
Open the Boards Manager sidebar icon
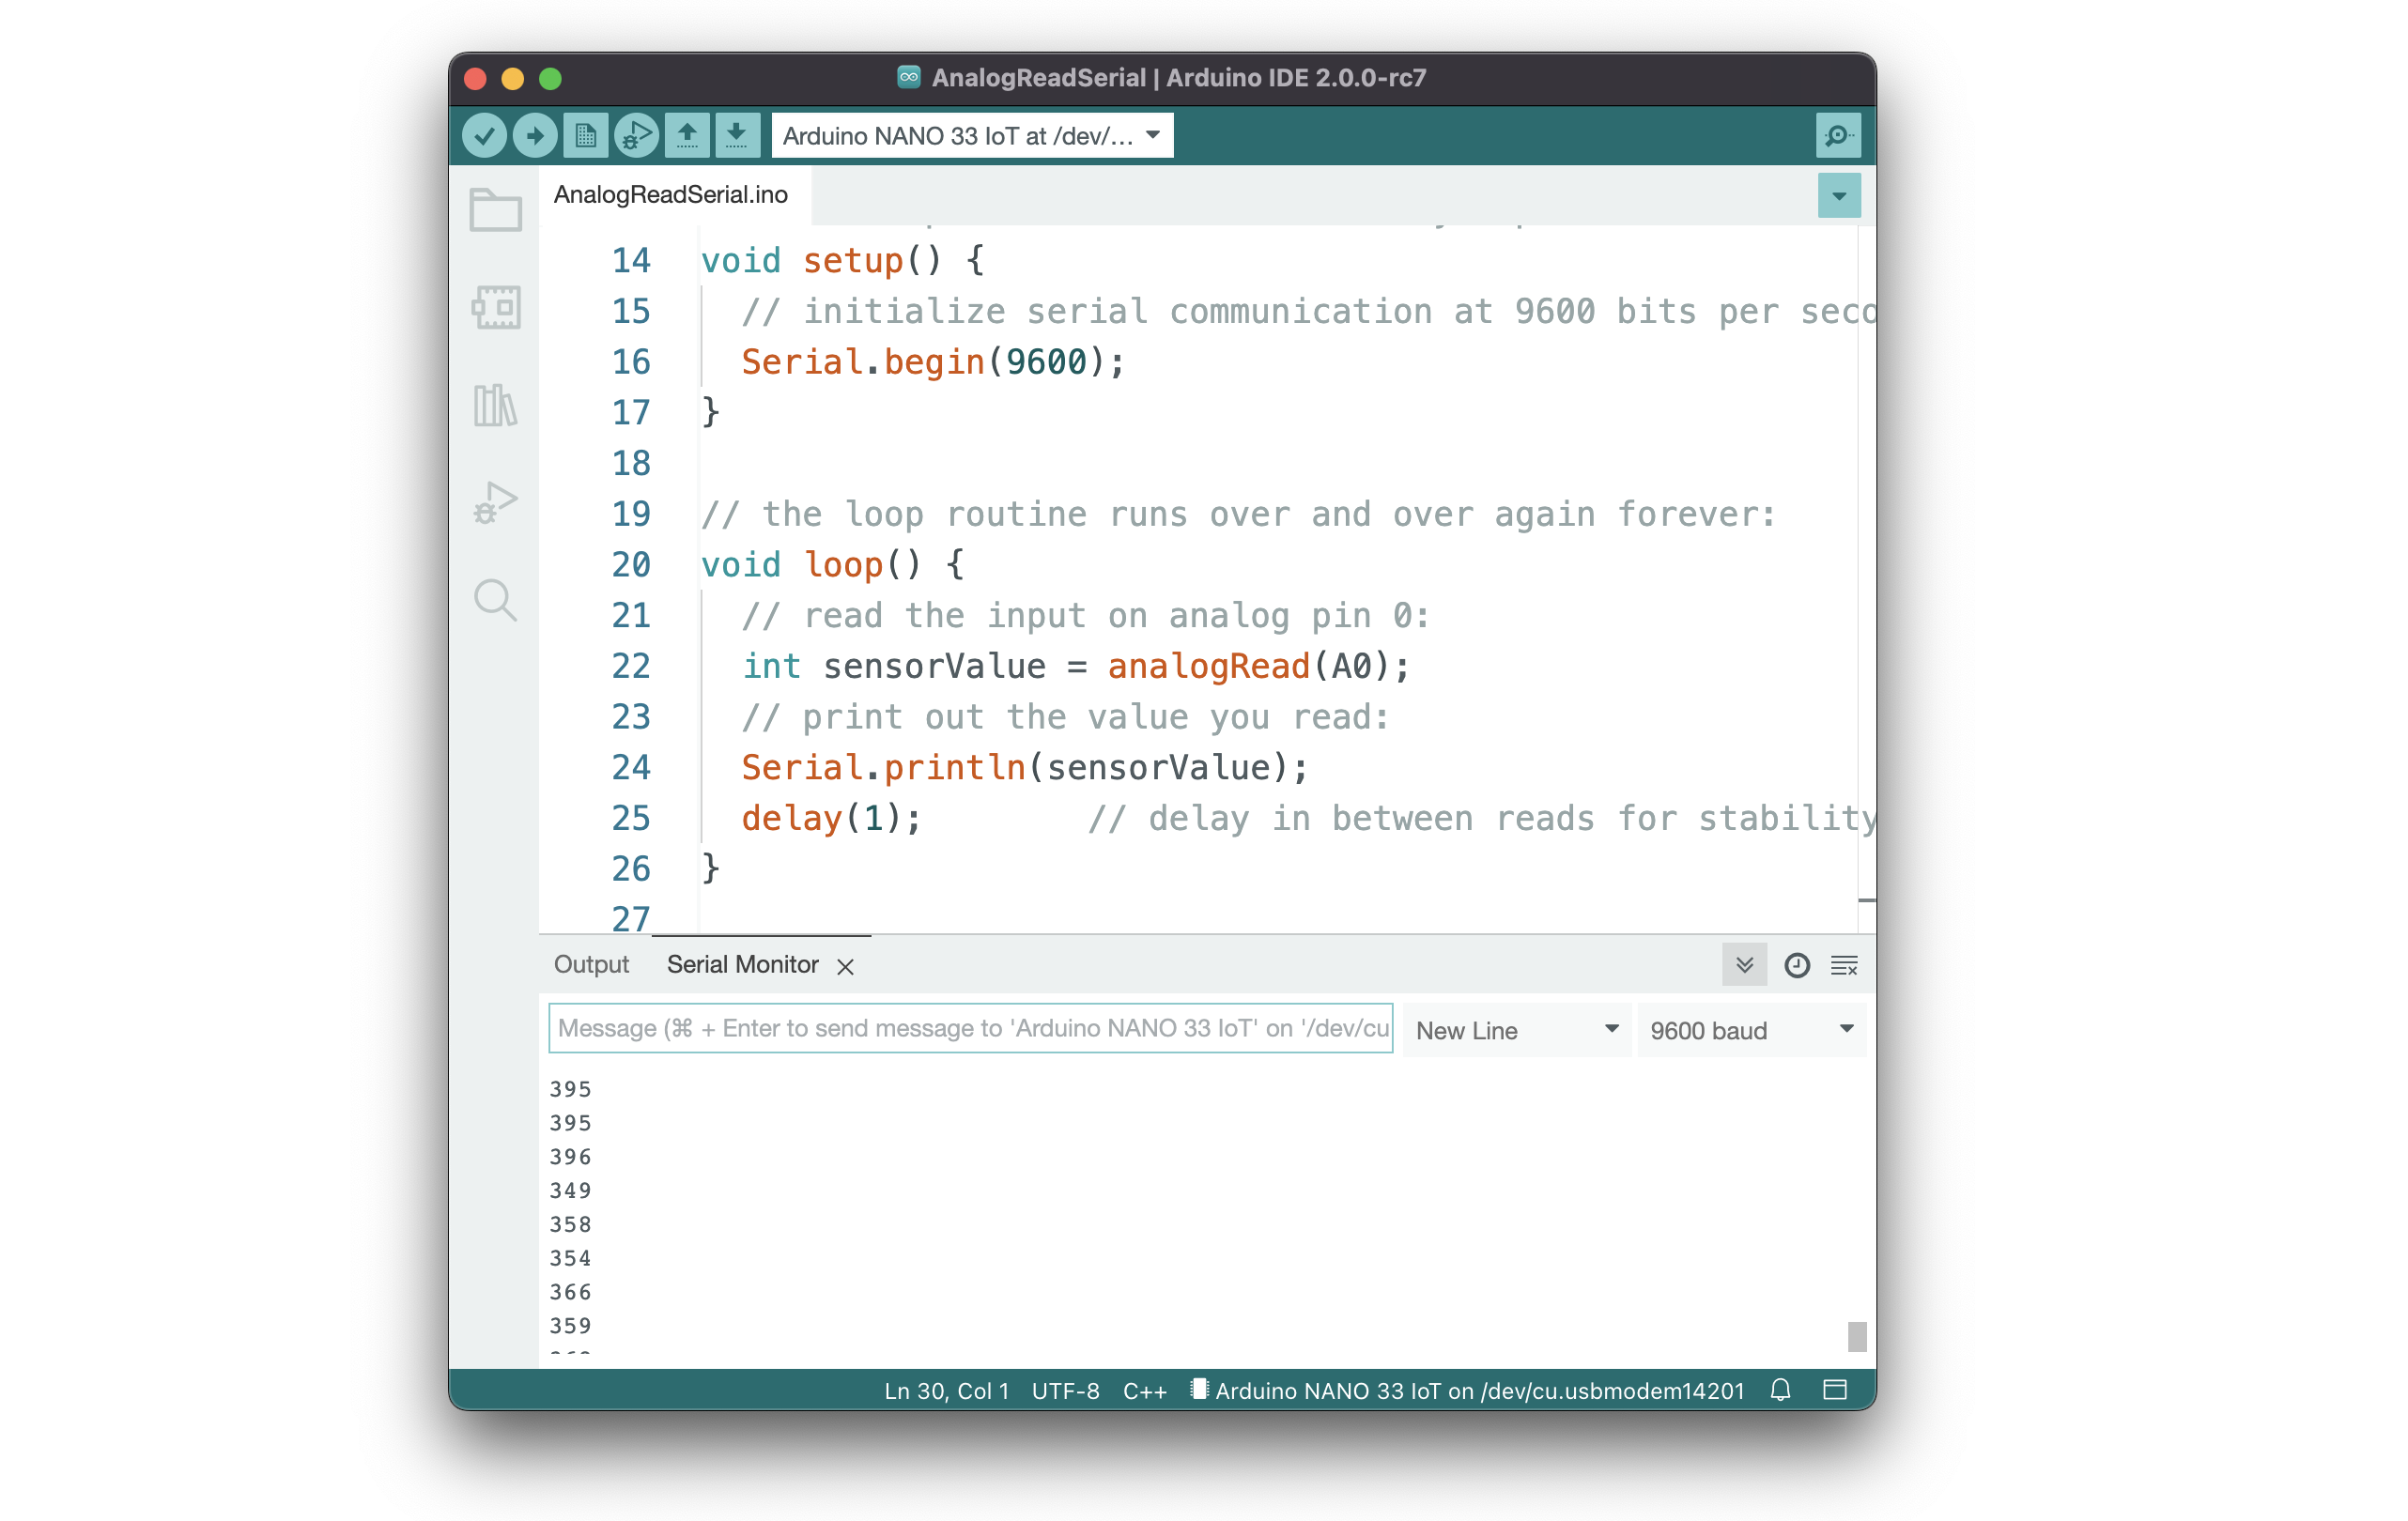(x=495, y=307)
